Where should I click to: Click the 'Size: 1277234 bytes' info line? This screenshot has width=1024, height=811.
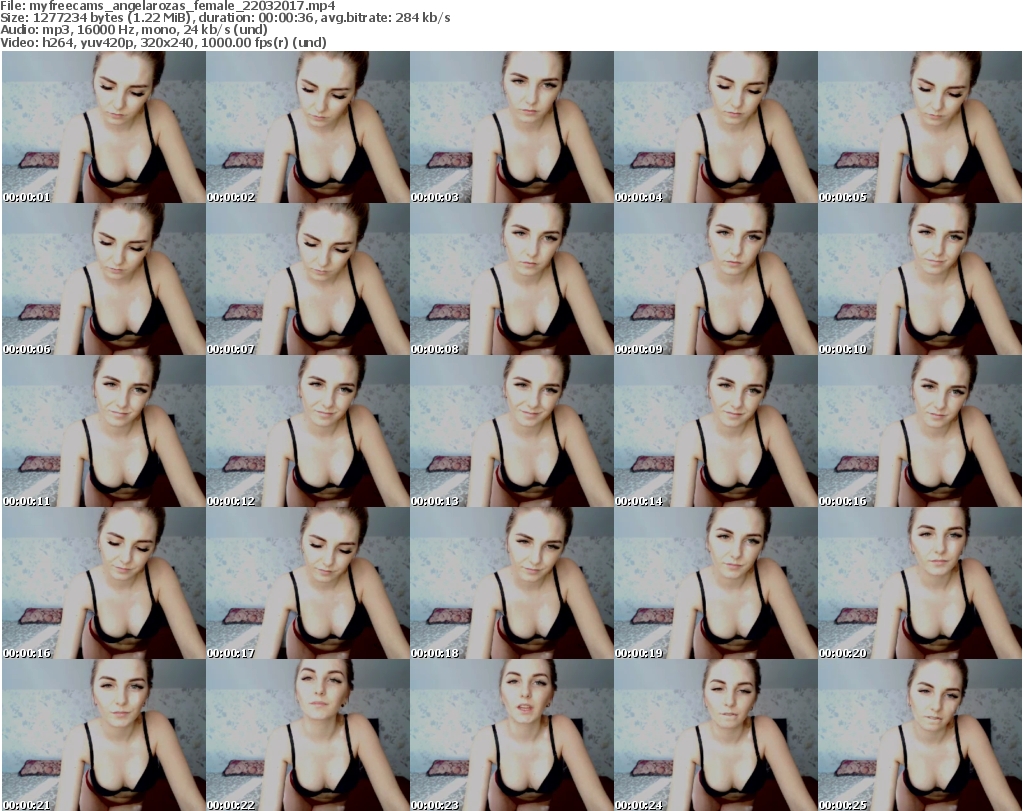point(225,18)
